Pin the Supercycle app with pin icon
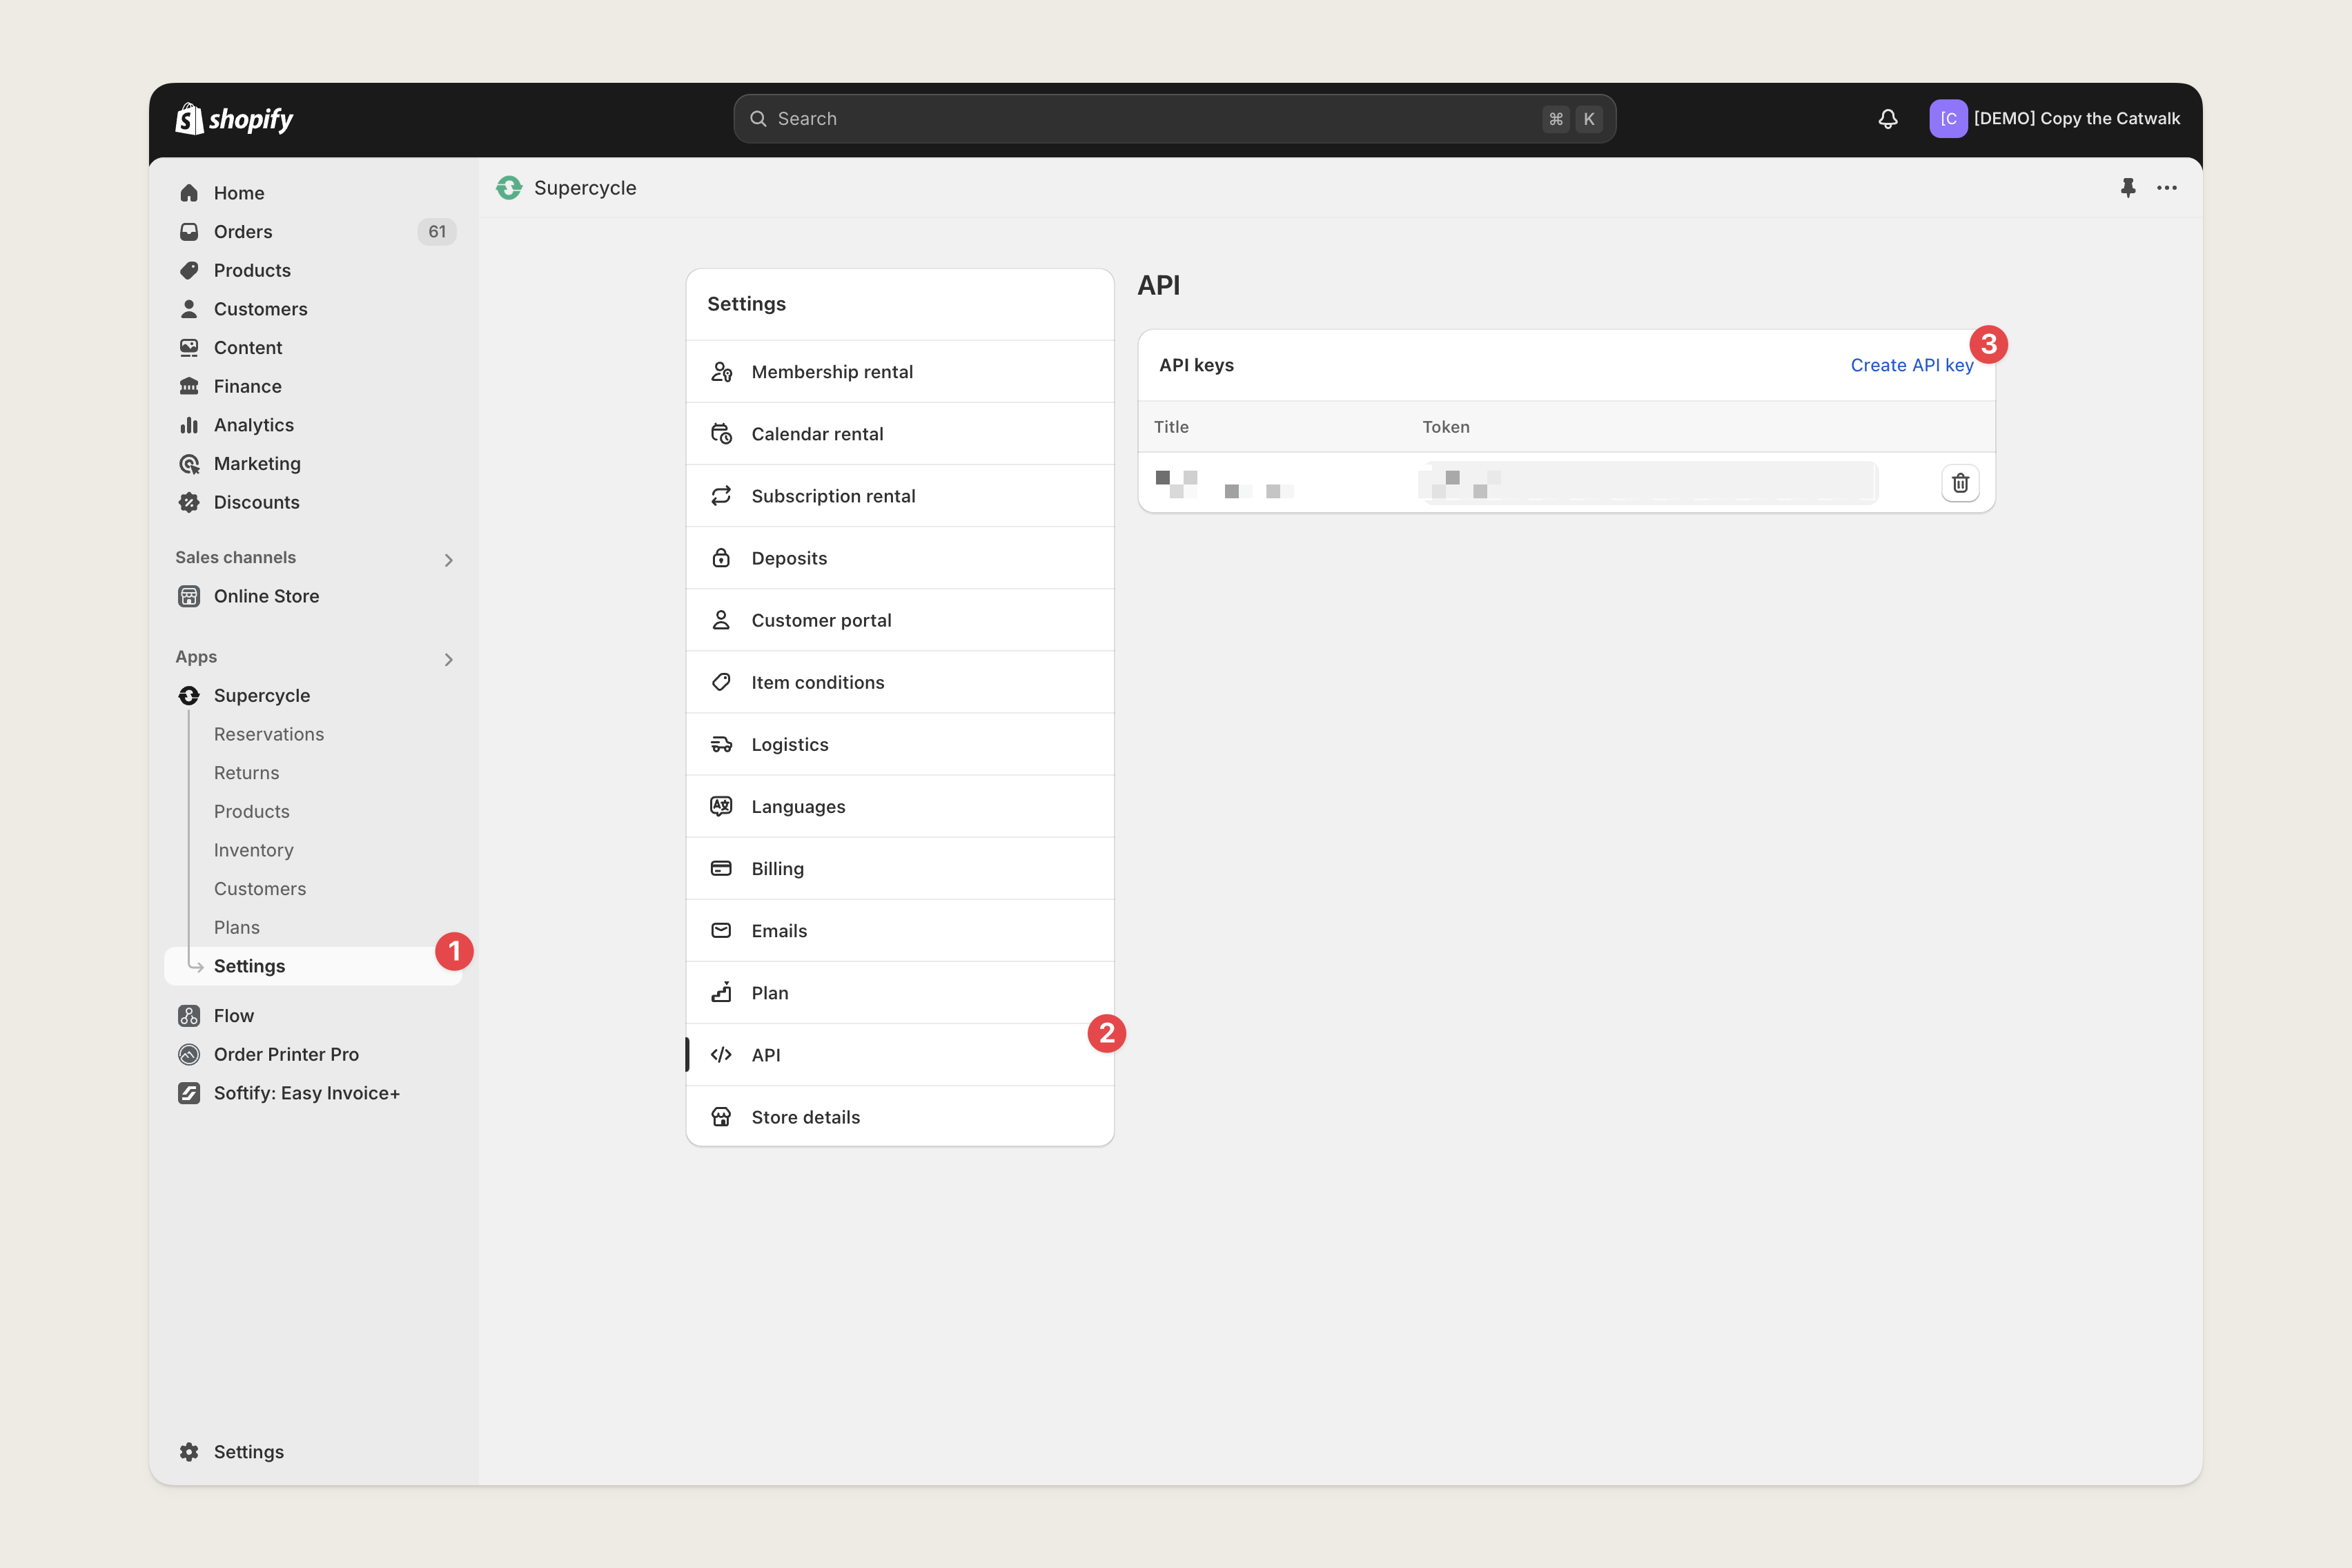The image size is (2352, 1568). 2127,188
